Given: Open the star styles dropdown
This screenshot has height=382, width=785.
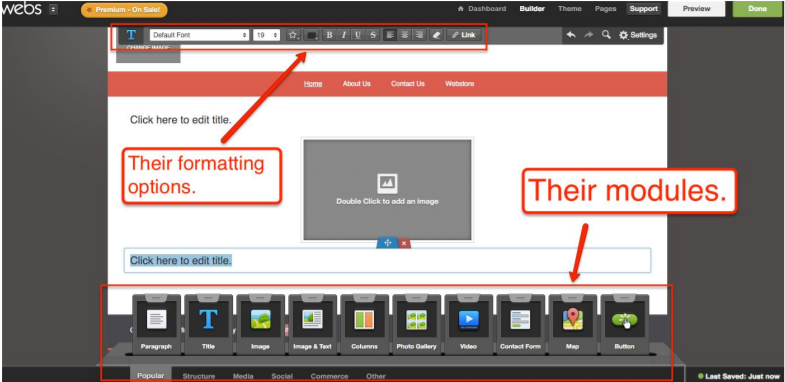Looking at the screenshot, I should coord(293,35).
